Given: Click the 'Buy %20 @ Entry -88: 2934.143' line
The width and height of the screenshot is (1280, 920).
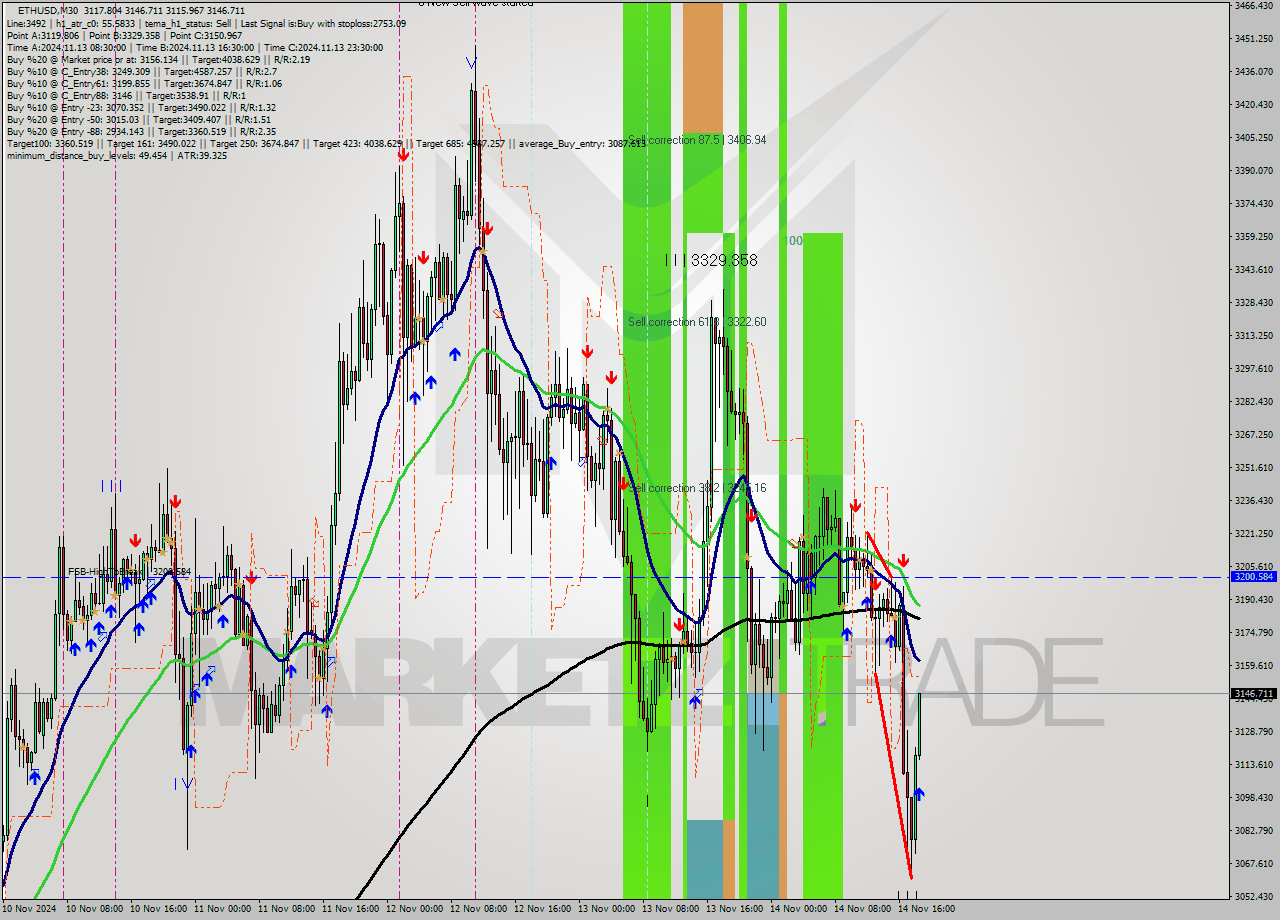Looking at the screenshot, I should [141, 131].
